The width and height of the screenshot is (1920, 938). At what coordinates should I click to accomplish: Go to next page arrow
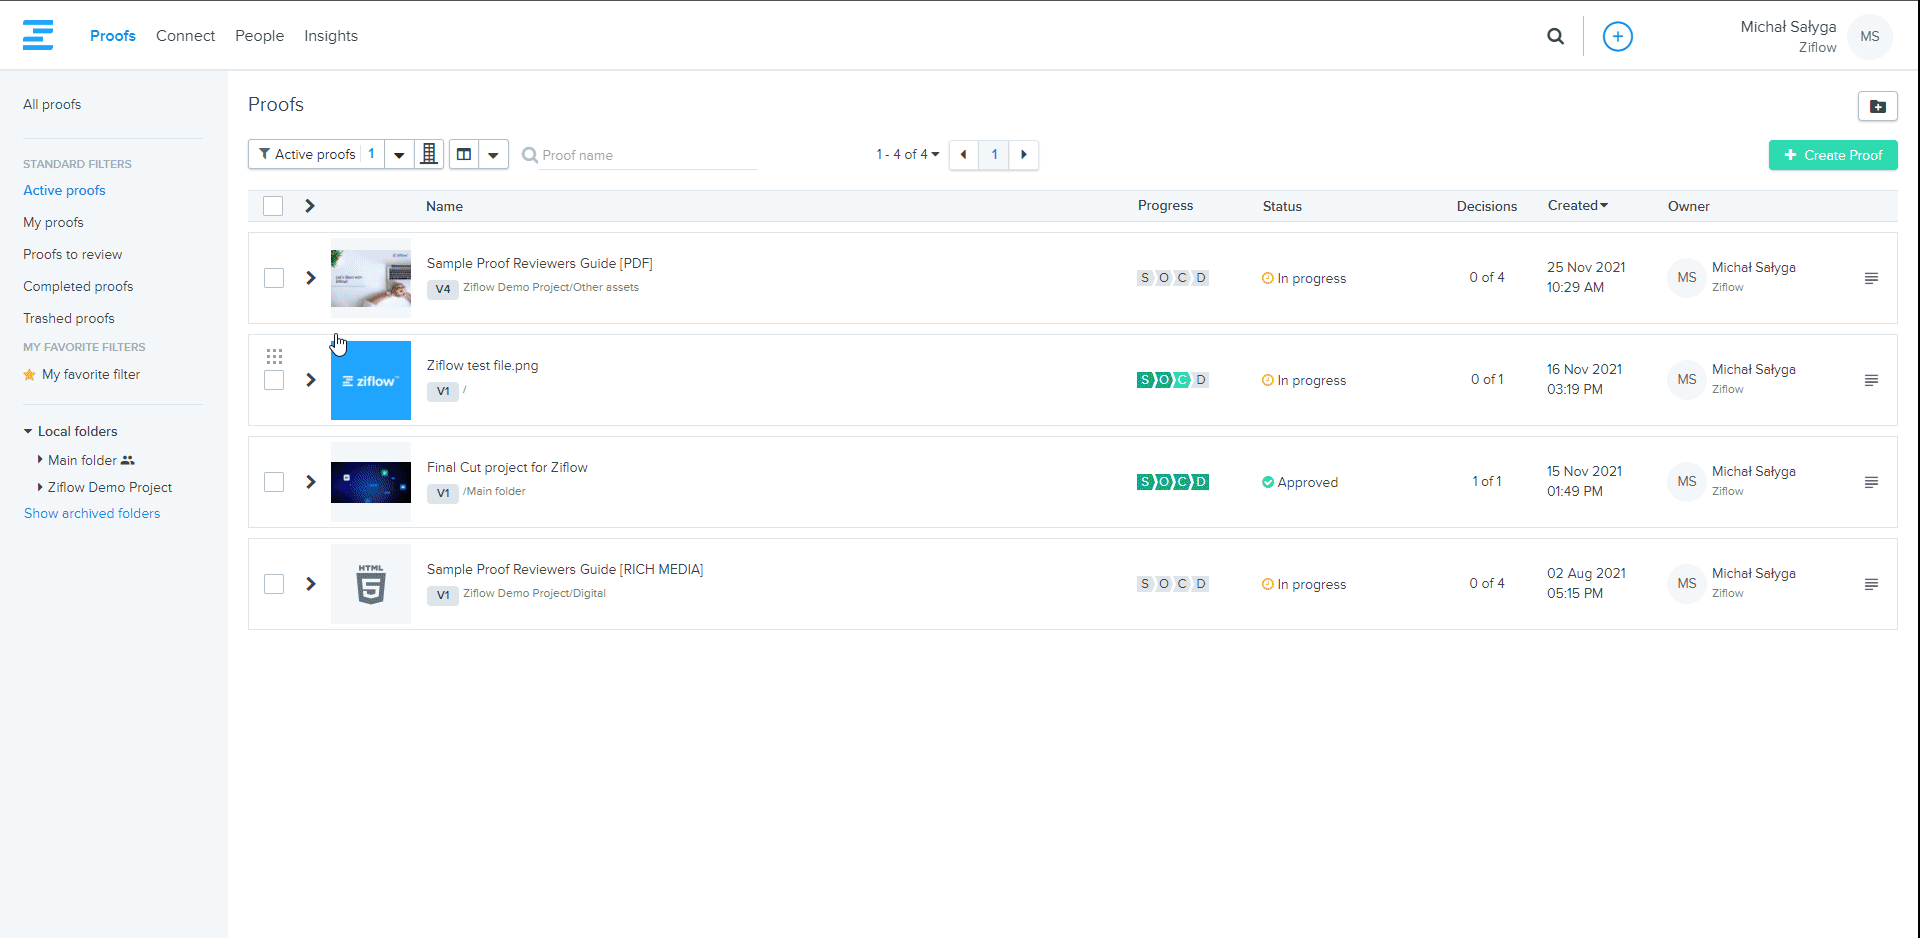[1023, 154]
